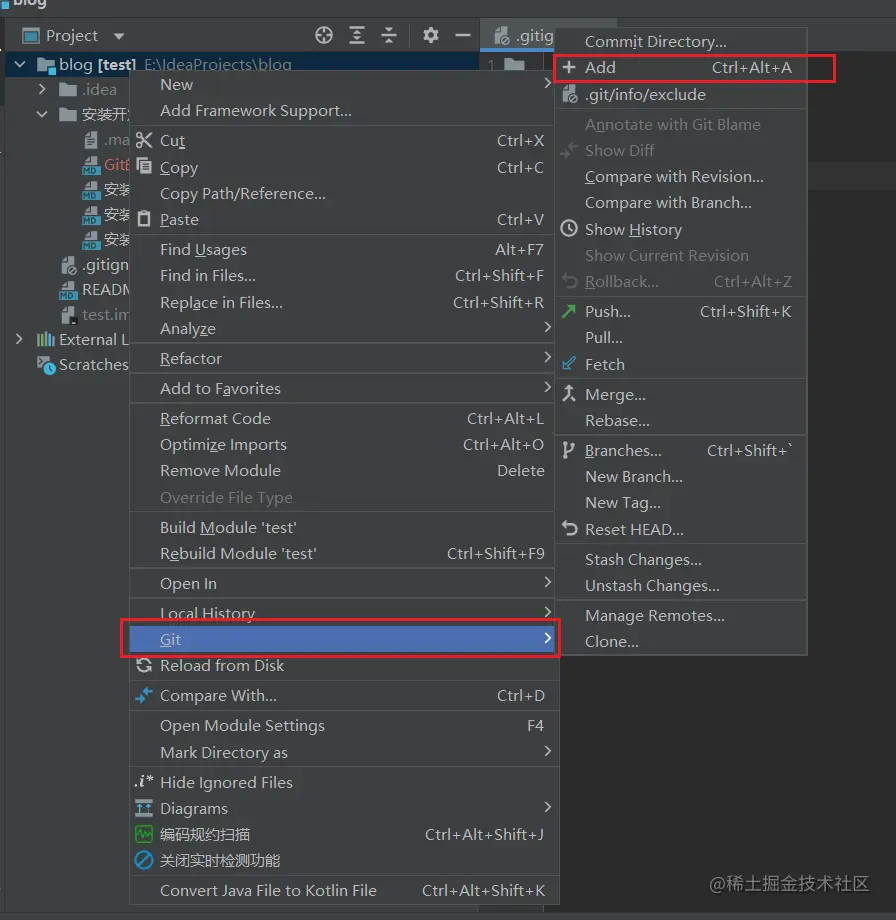Choose Copy Path/Reference...

pyautogui.click(x=342, y=194)
